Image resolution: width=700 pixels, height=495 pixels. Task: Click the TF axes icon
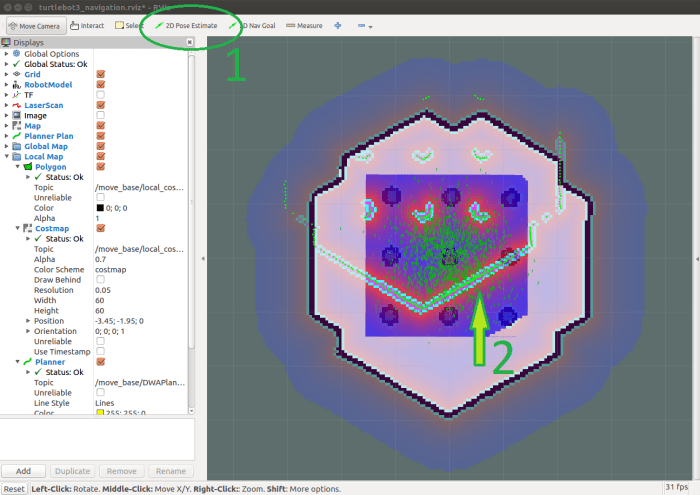click(17, 95)
